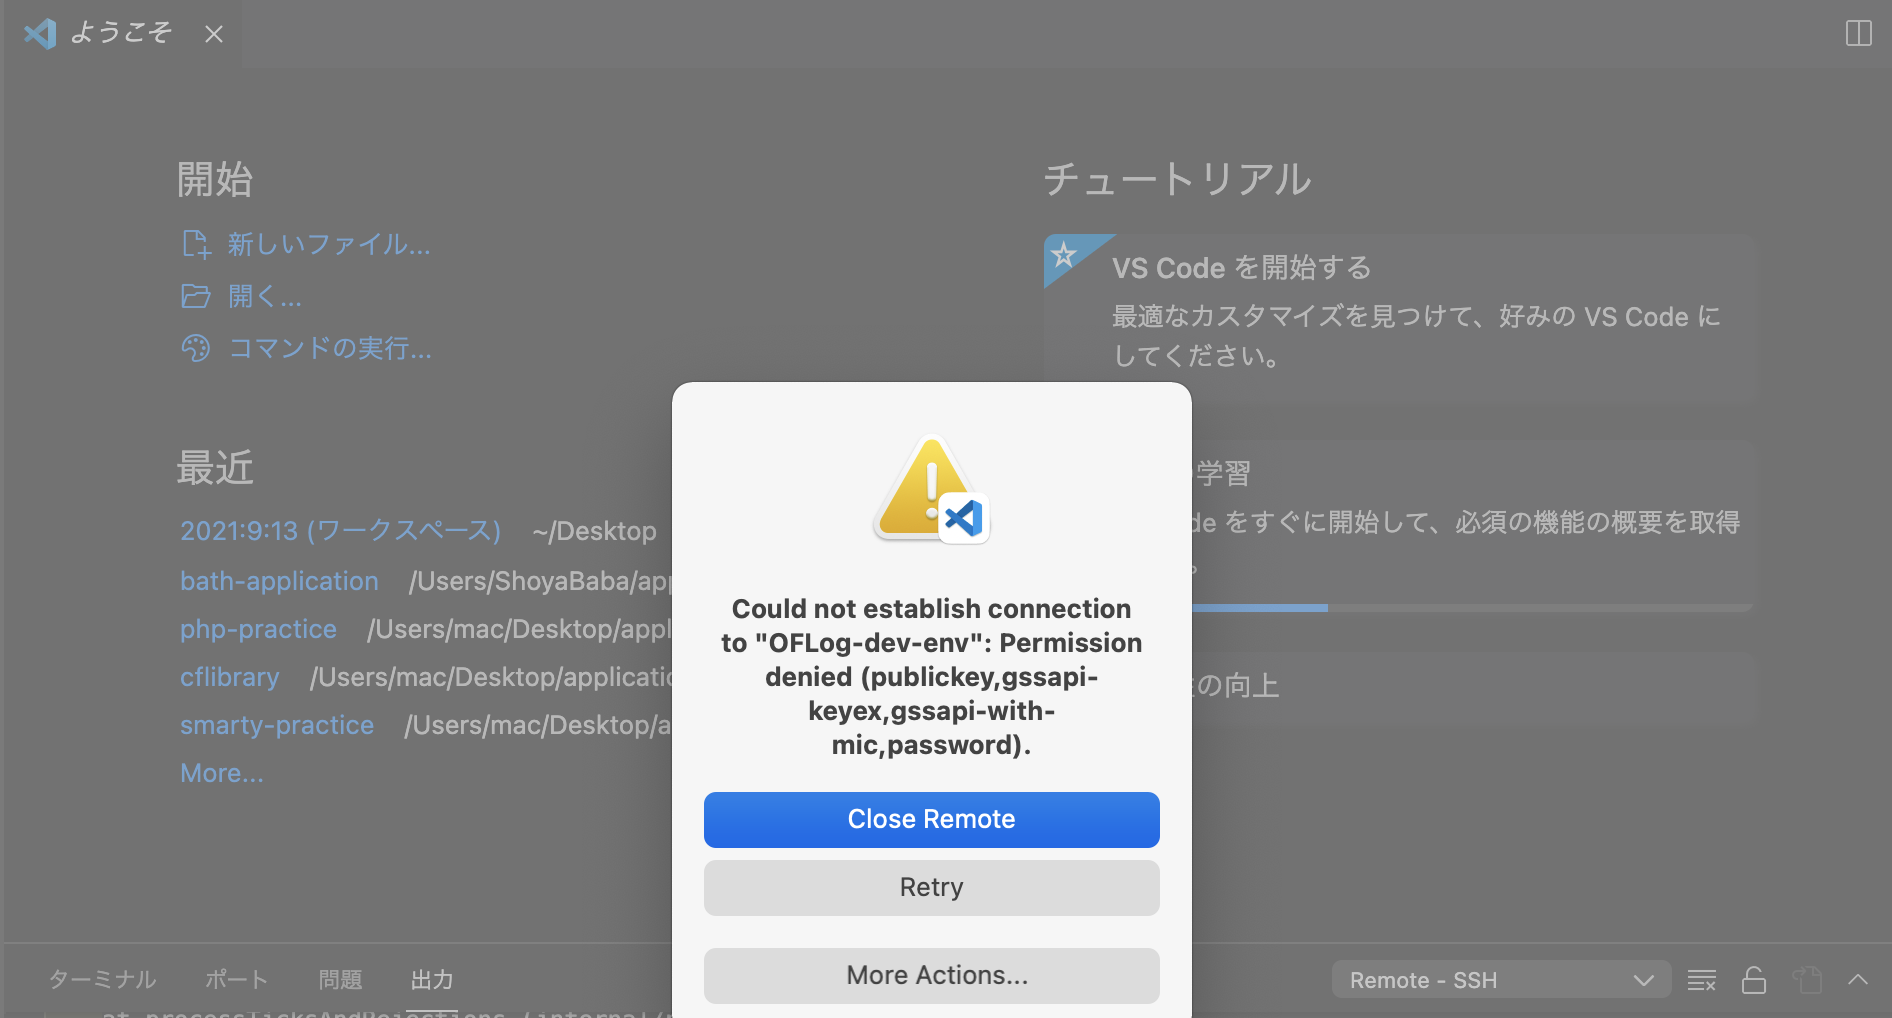Viewport: 1892px width, 1018px height.
Task: Clear the output panel with the Clear Output icon
Action: [x=1700, y=980]
